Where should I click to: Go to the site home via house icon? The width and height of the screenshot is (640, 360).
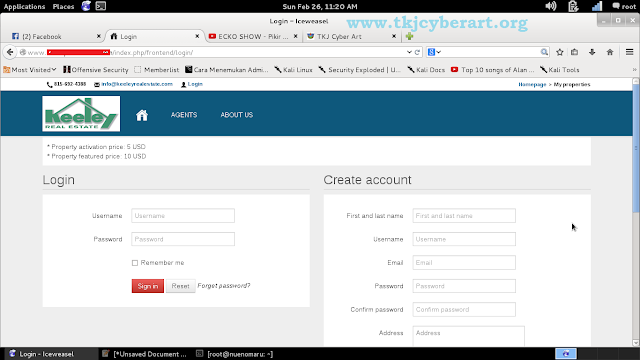point(142,115)
